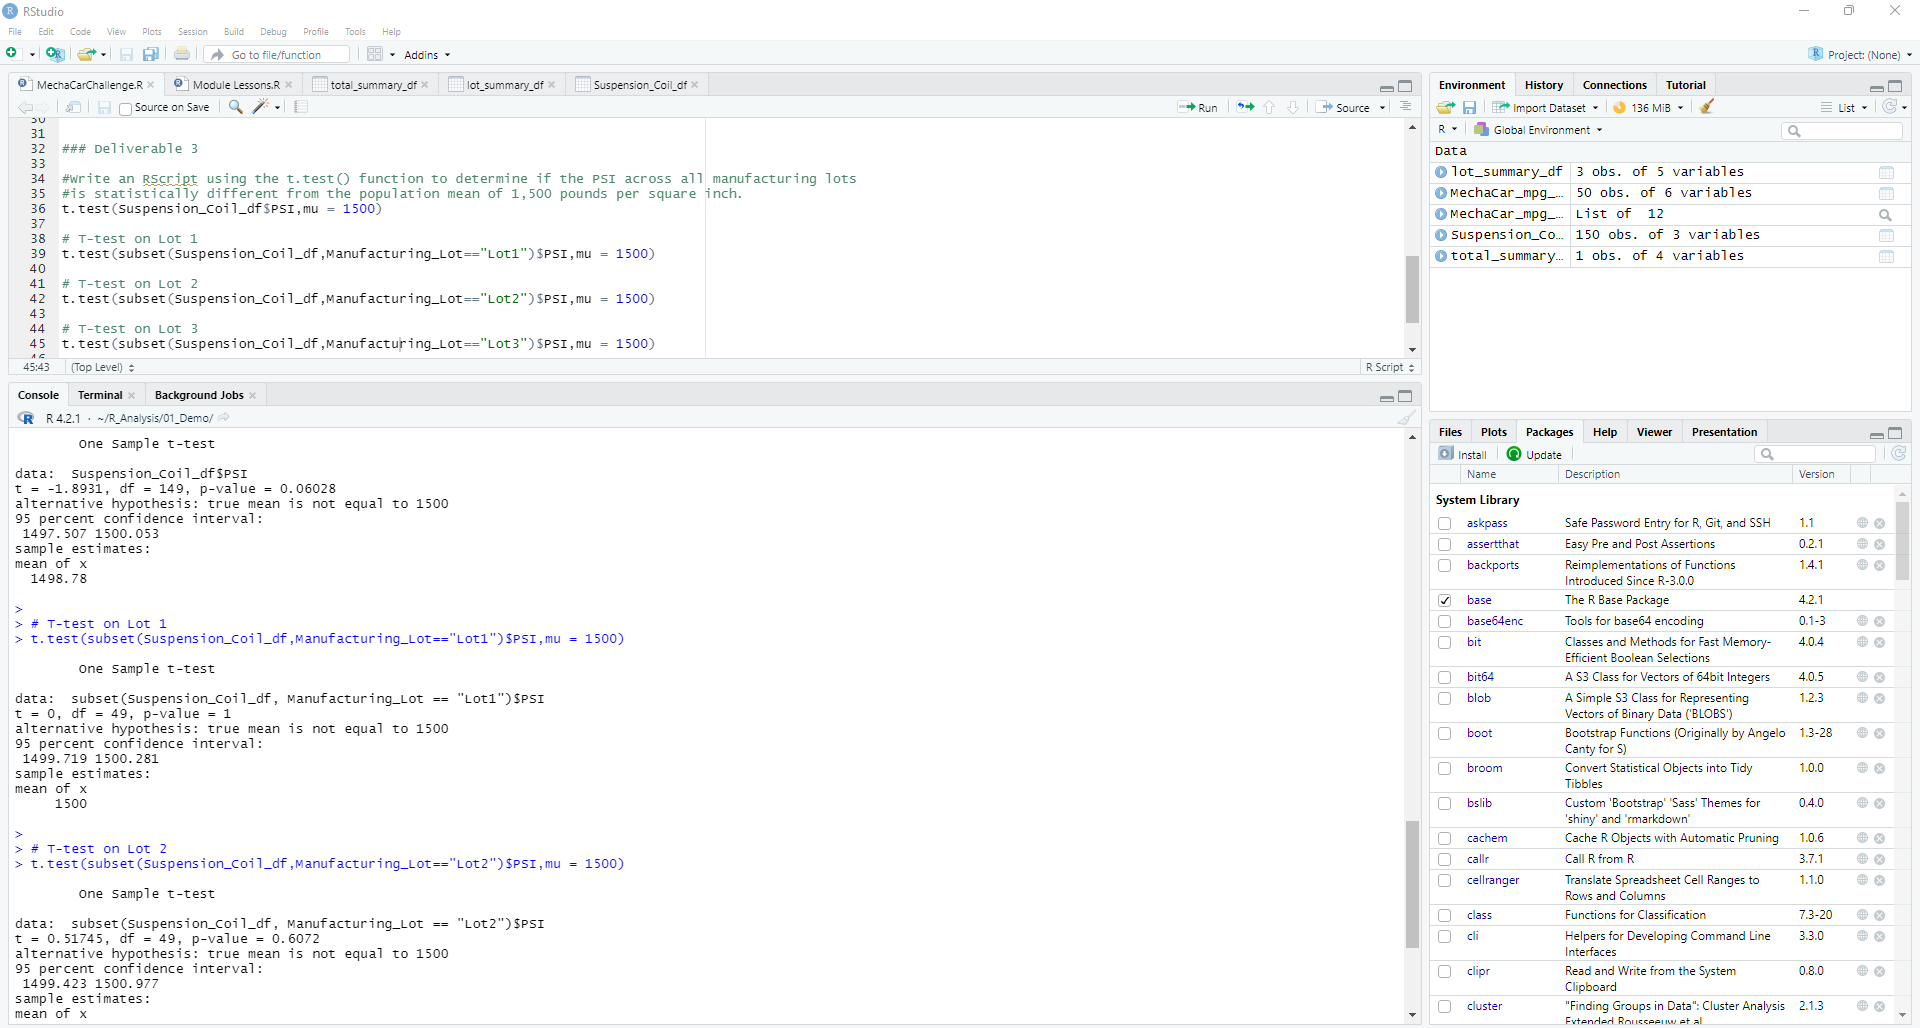Click the workspace panes grid icon
Image resolution: width=1920 pixels, height=1028 pixels.
(375, 54)
